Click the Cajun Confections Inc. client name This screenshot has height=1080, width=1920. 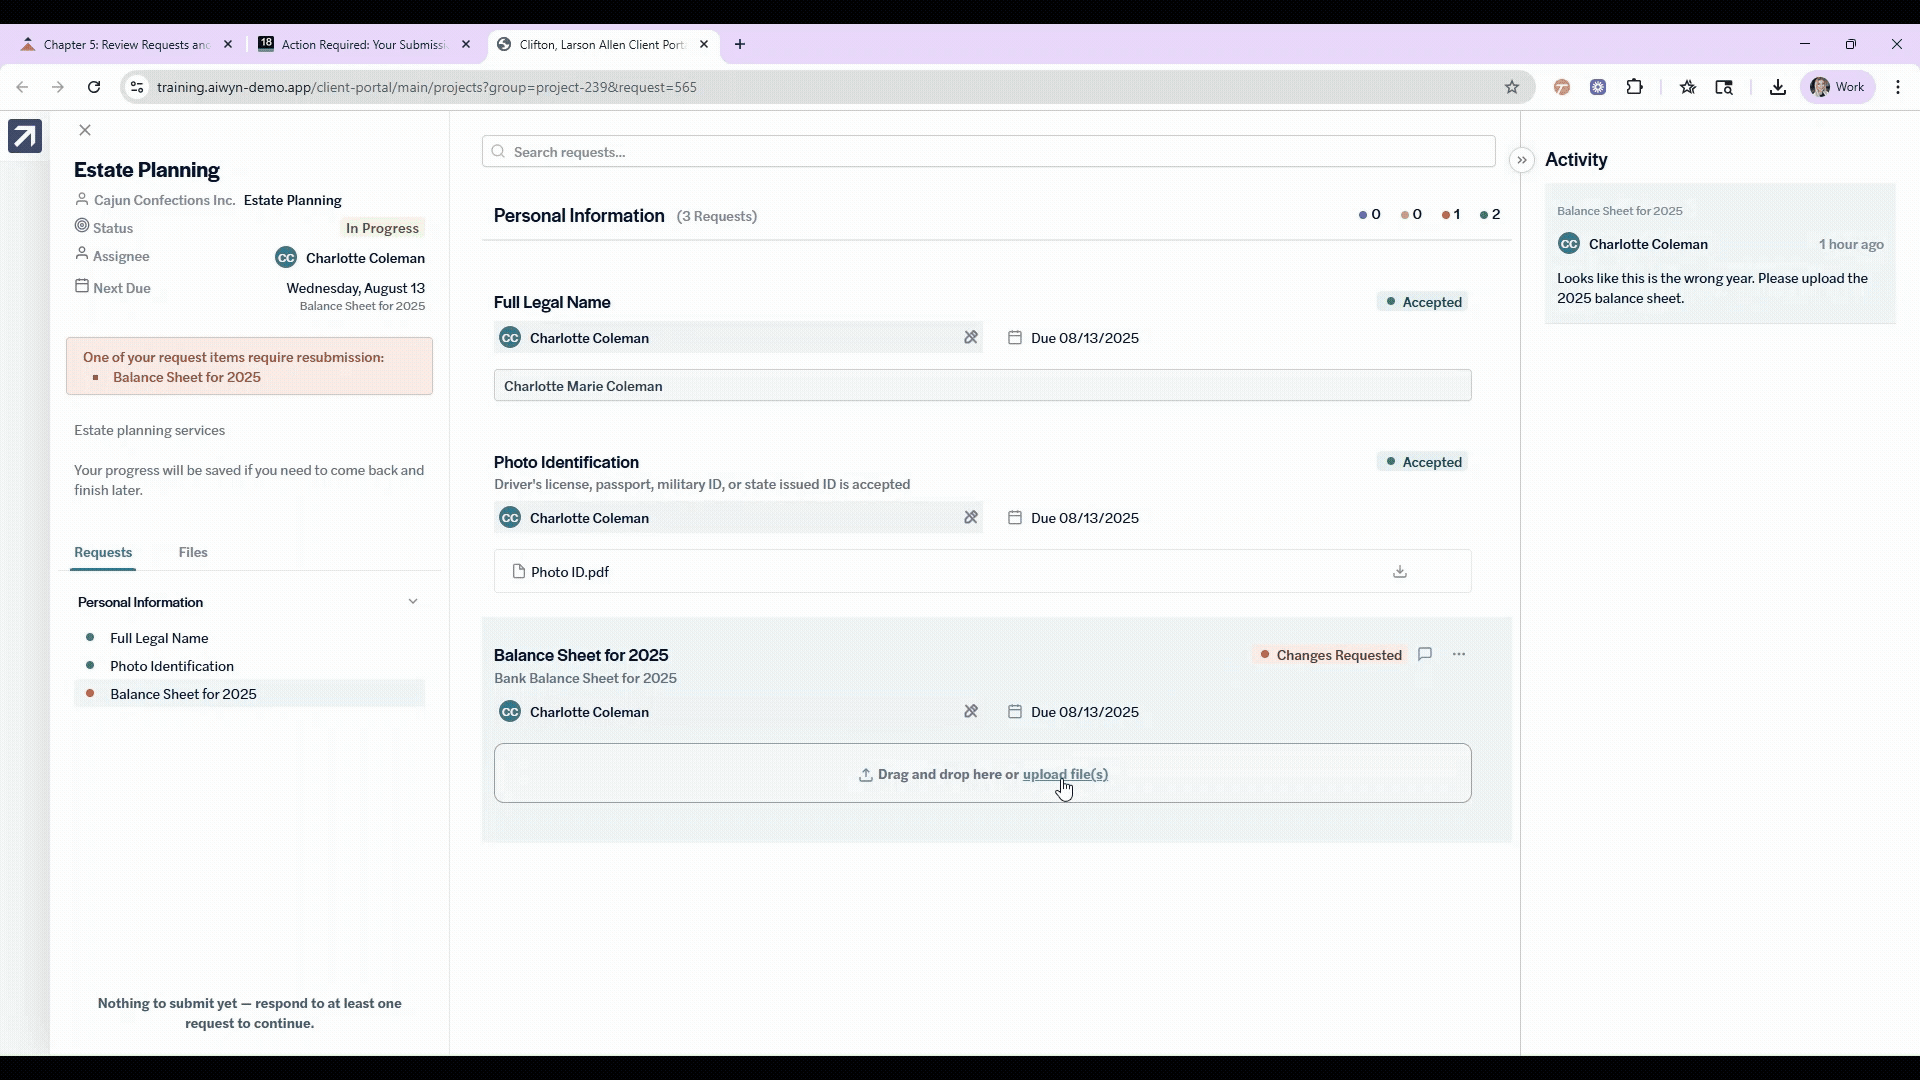pyautogui.click(x=165, y=200)
